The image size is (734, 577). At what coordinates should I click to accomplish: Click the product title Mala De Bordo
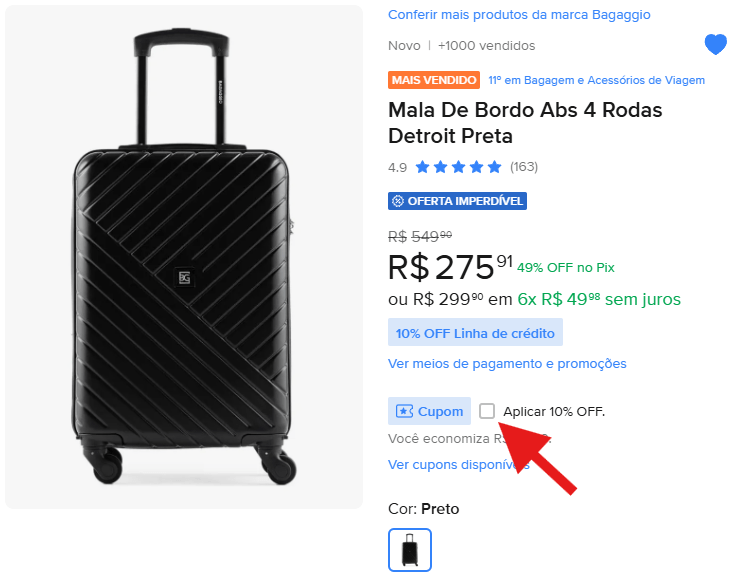(x=525, y=123)
